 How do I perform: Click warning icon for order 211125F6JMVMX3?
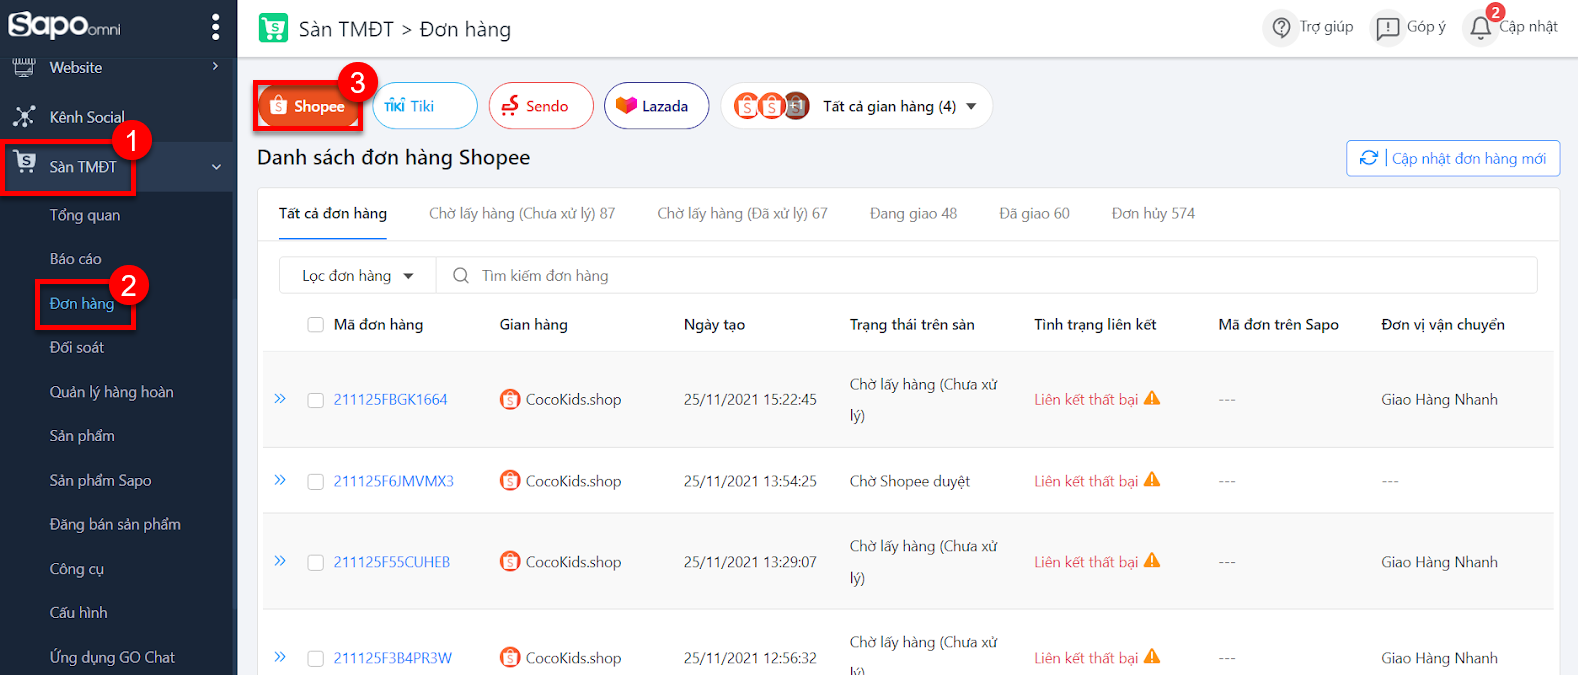click(1152, 480)
